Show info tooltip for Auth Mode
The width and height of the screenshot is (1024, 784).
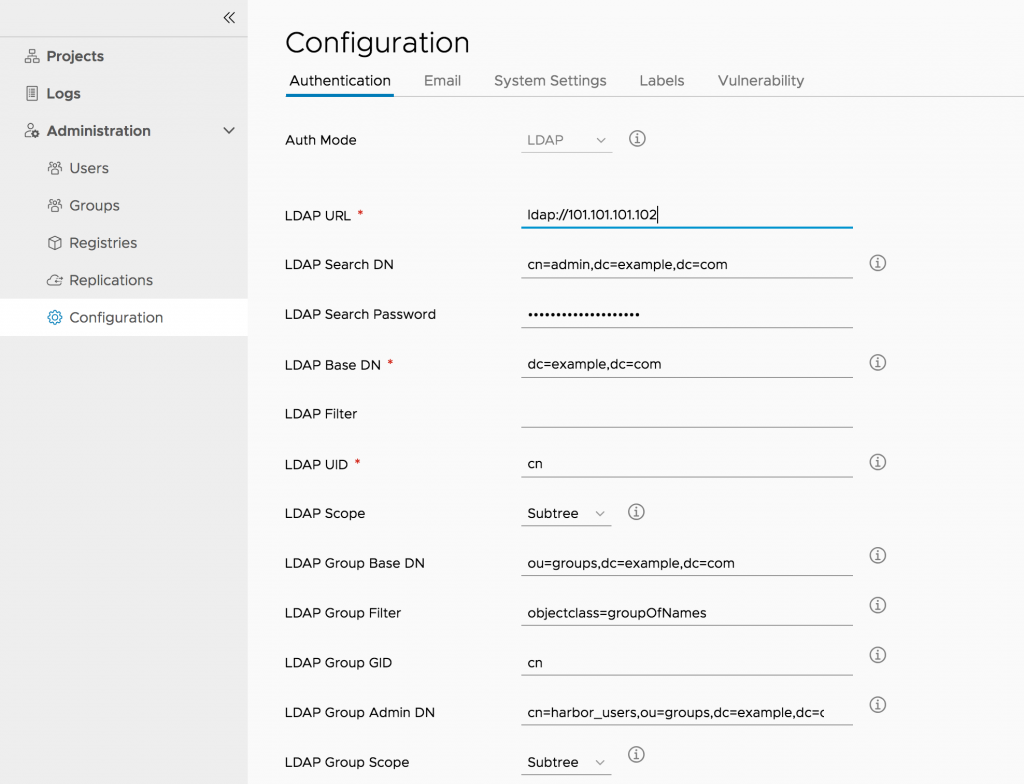tap(637, 139)
